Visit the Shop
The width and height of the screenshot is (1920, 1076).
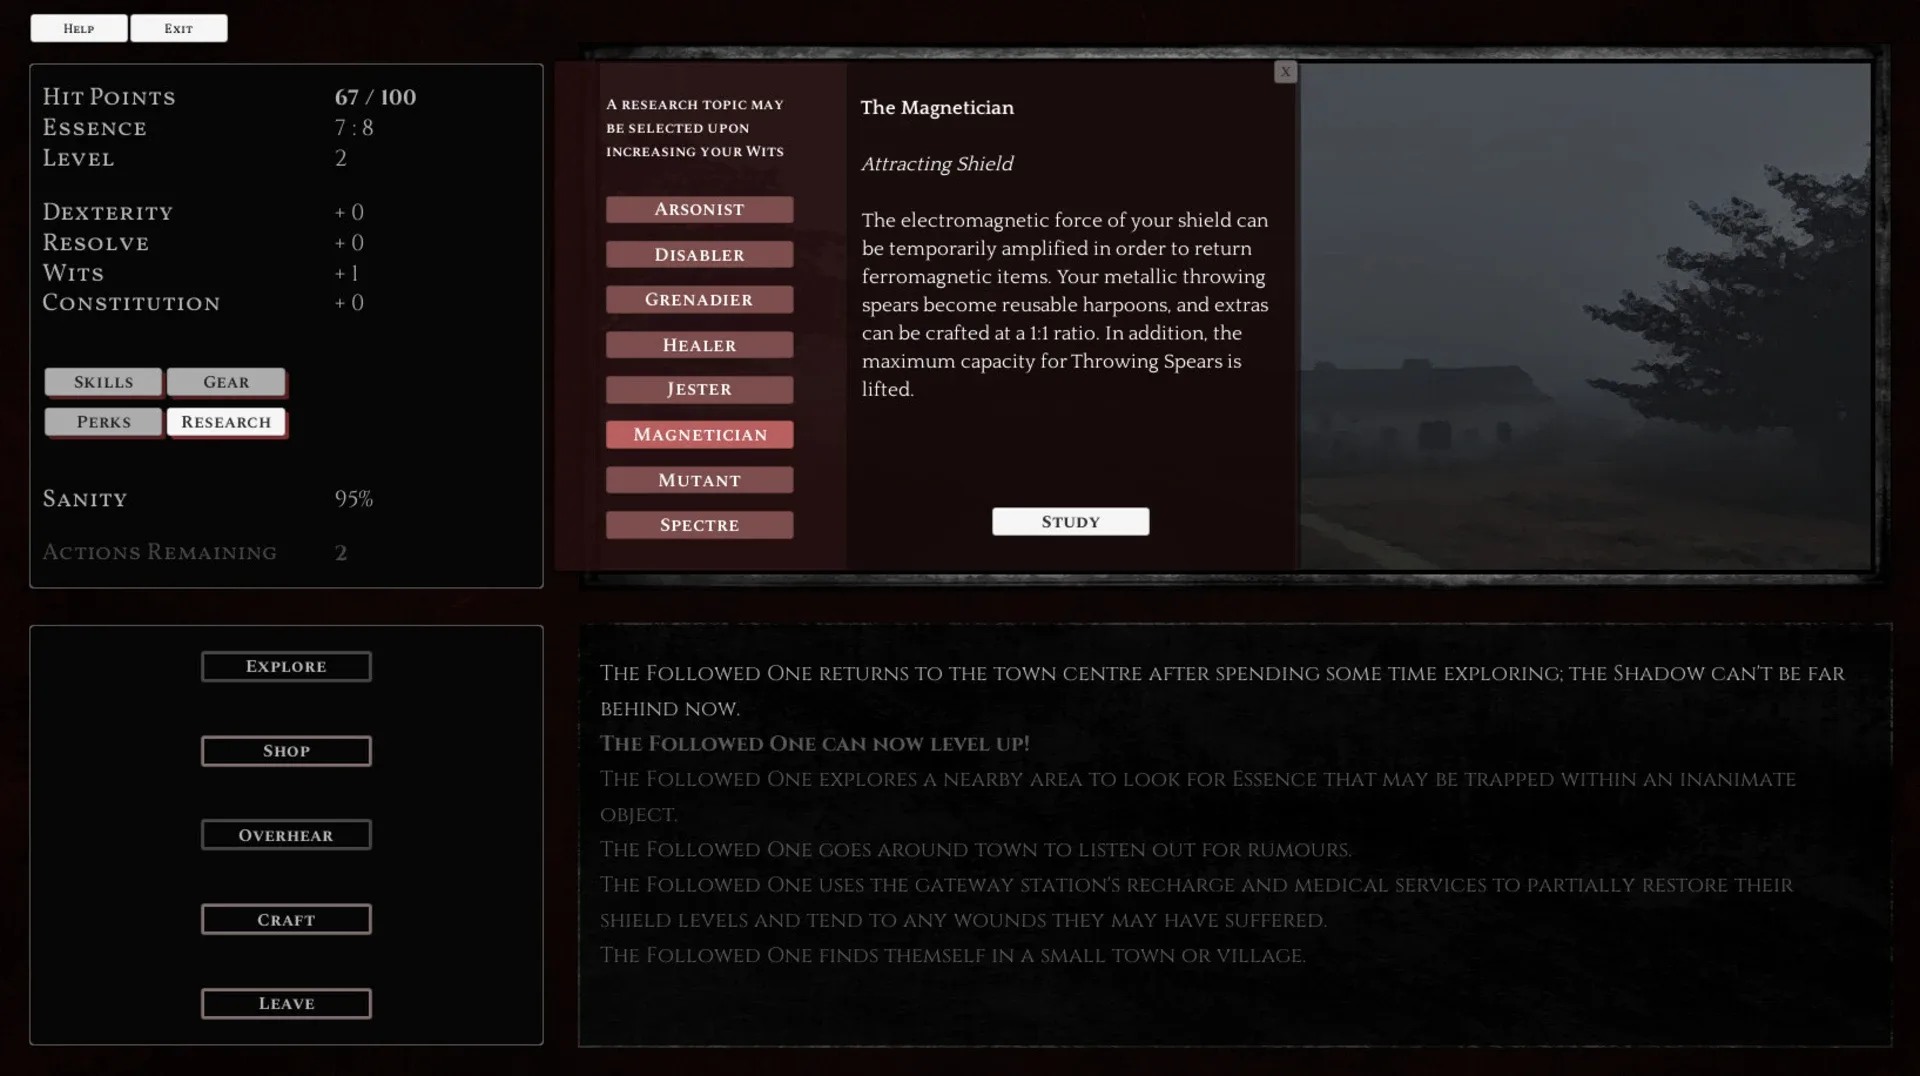286,751
